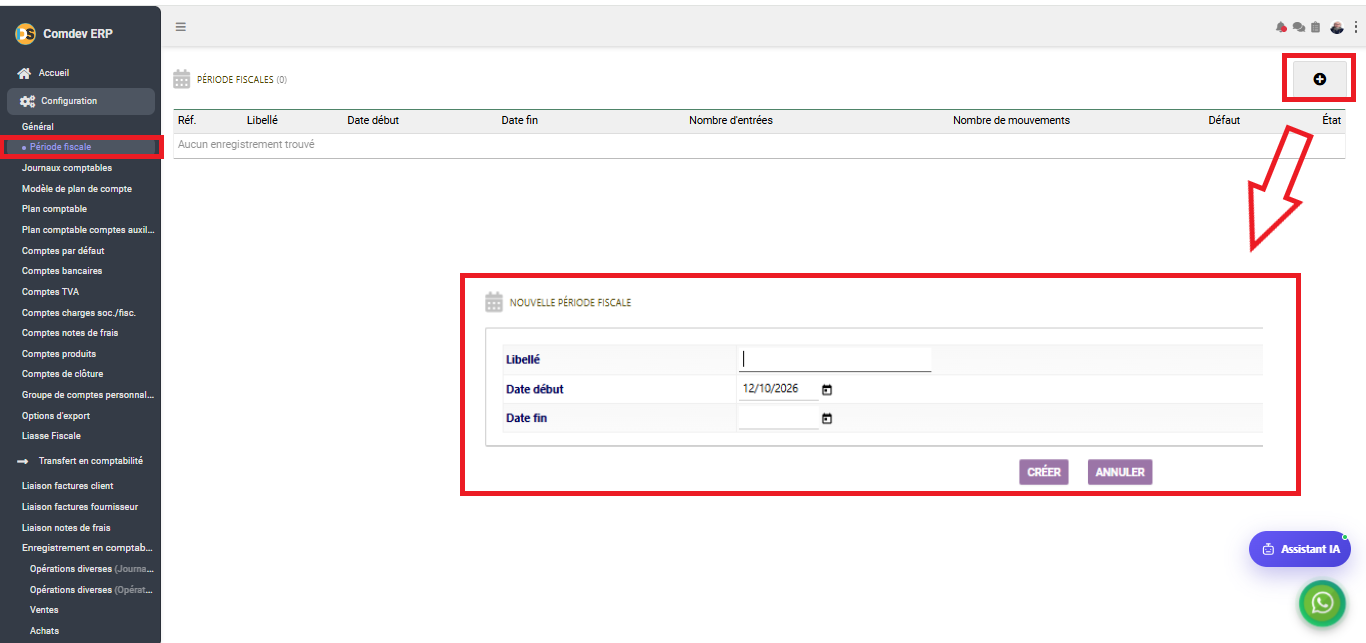Click the Accueil home icon
The height and width of the screenshot is (643, 1366).
pos(25,73)
